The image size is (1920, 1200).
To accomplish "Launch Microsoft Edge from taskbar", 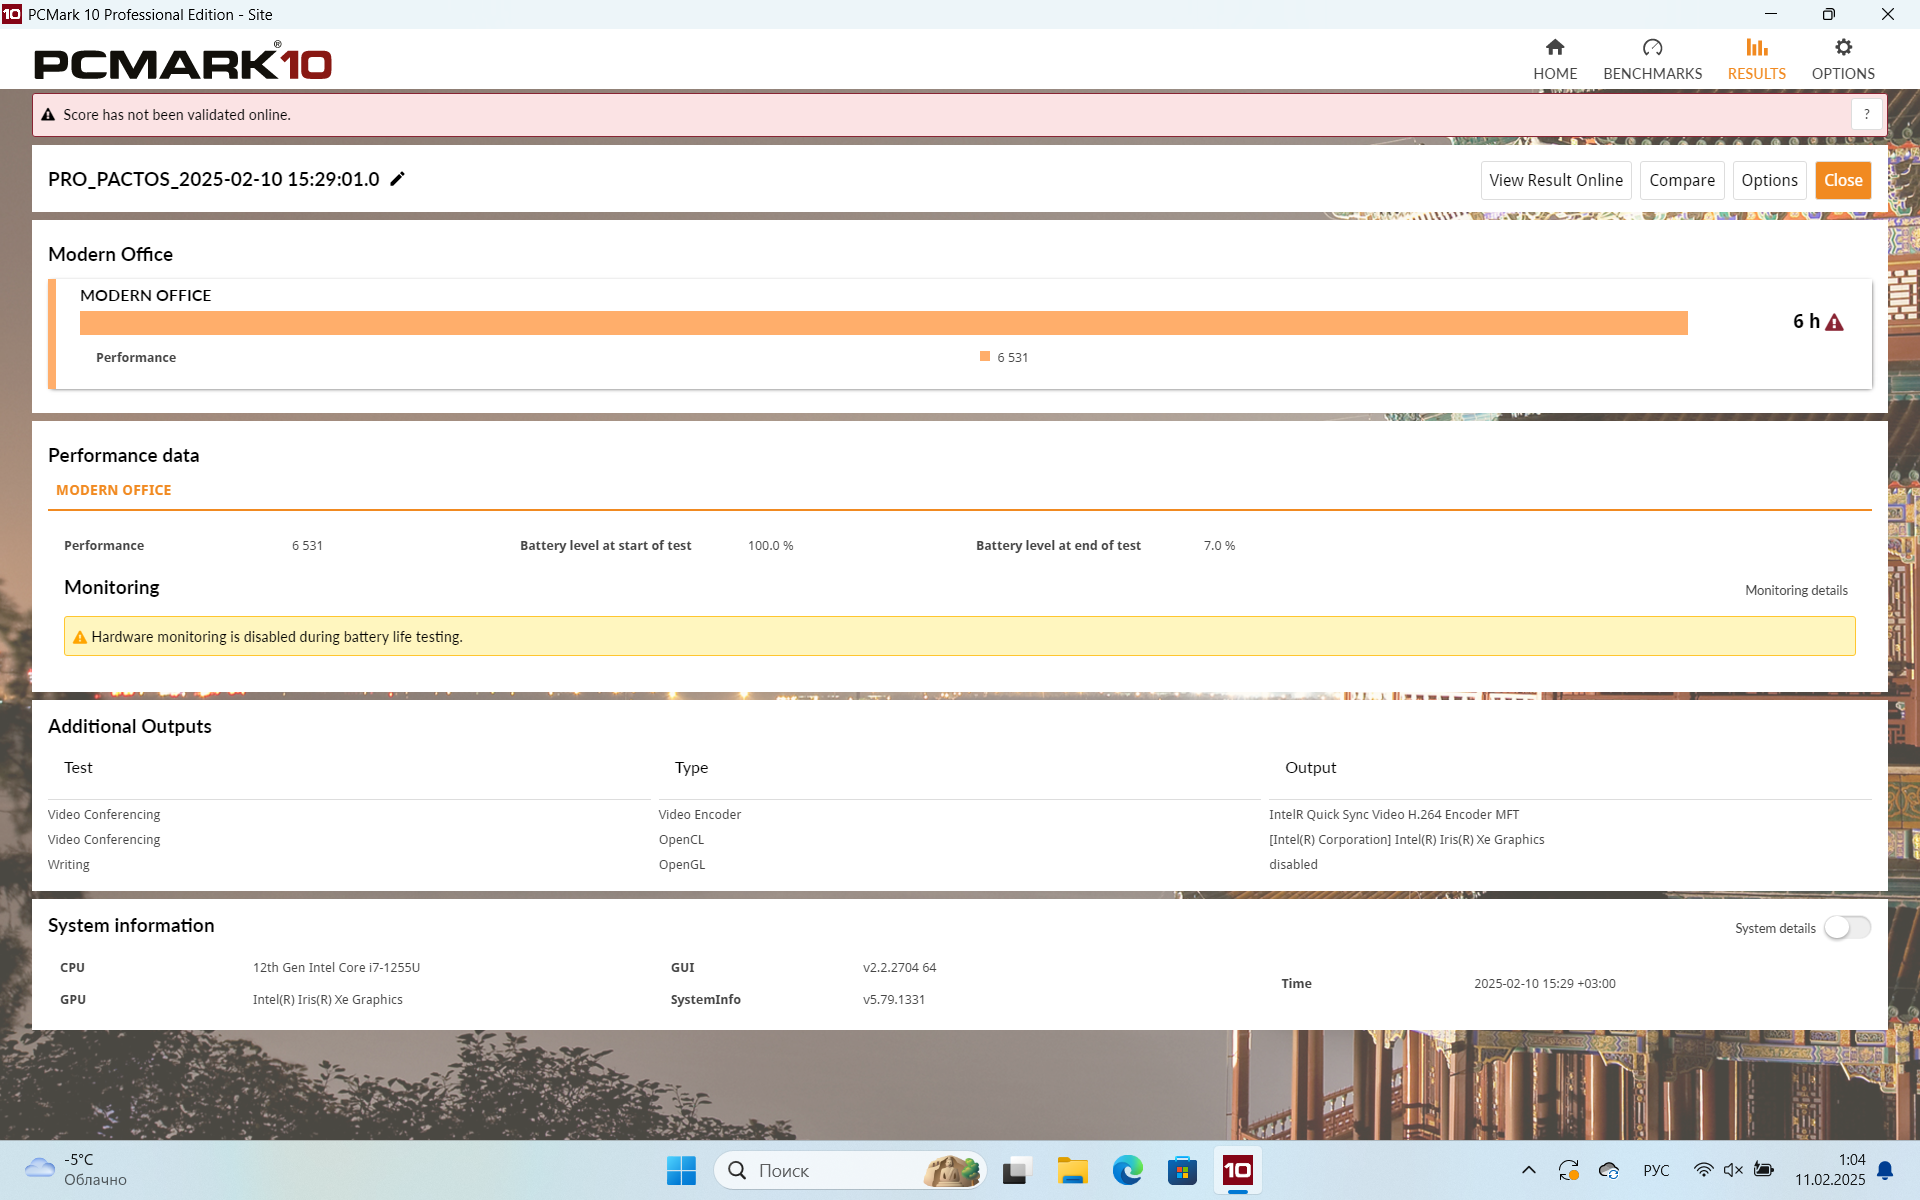I will pyautogui.click(x=1127, y=1170).
